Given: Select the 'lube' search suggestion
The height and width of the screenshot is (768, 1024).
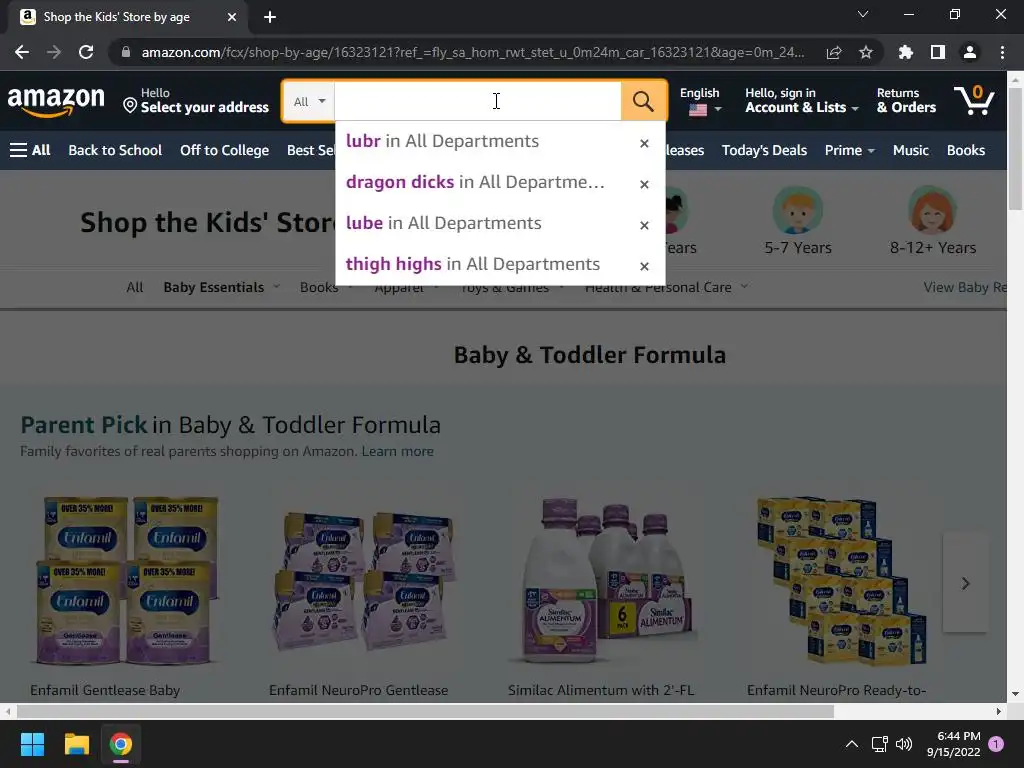Looking at the screenshot, I should pyautogui.click(x=443, y=223).
